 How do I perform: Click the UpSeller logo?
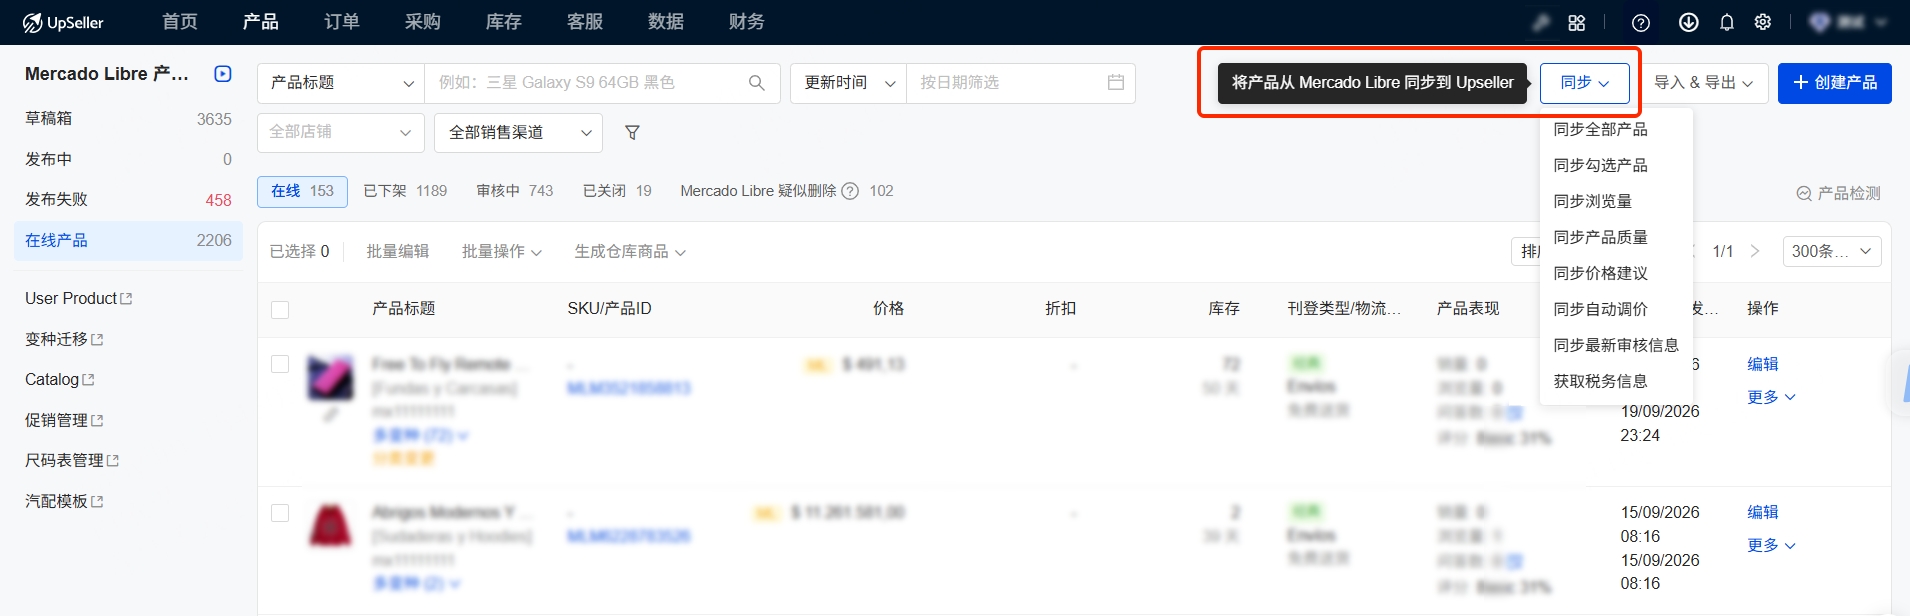63,22
